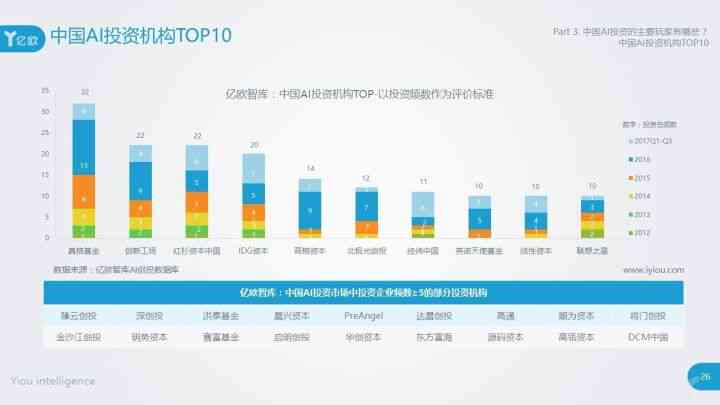Click the blue table header banner
720x405 pixels.
pos(363,292)
